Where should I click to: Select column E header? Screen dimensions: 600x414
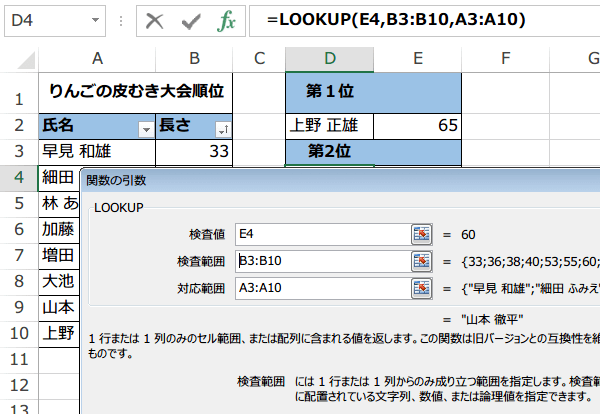pyautogui.click(x=417, y=59)
